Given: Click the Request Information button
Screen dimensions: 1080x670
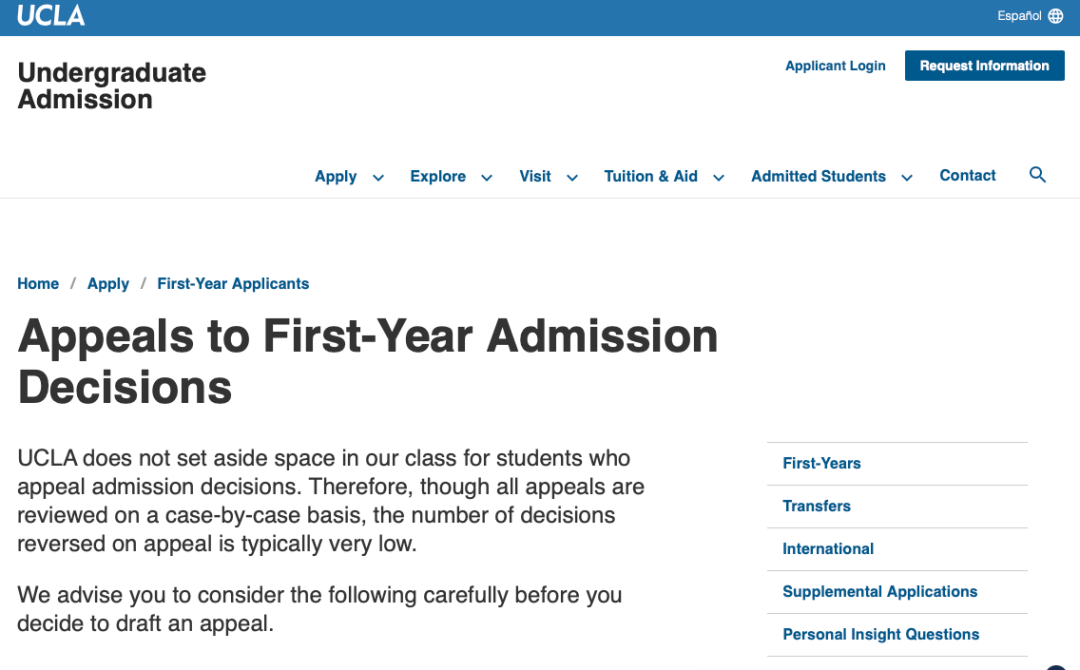Looking at the screenshot, I should tap(984, 66).
